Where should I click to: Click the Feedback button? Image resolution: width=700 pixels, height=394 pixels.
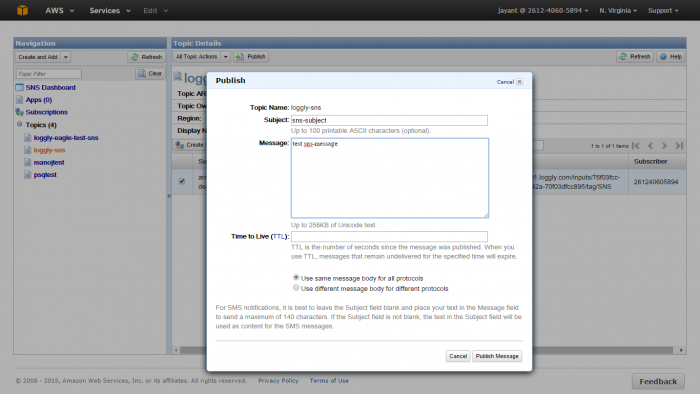(658, 382)
